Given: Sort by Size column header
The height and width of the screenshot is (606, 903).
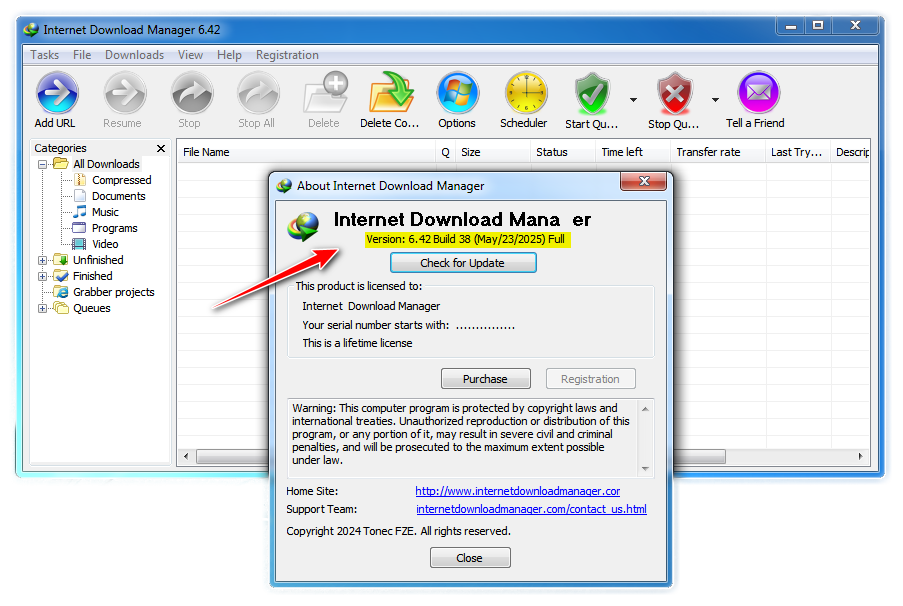Looking at the screenshot, I should (x=492, y=152).
